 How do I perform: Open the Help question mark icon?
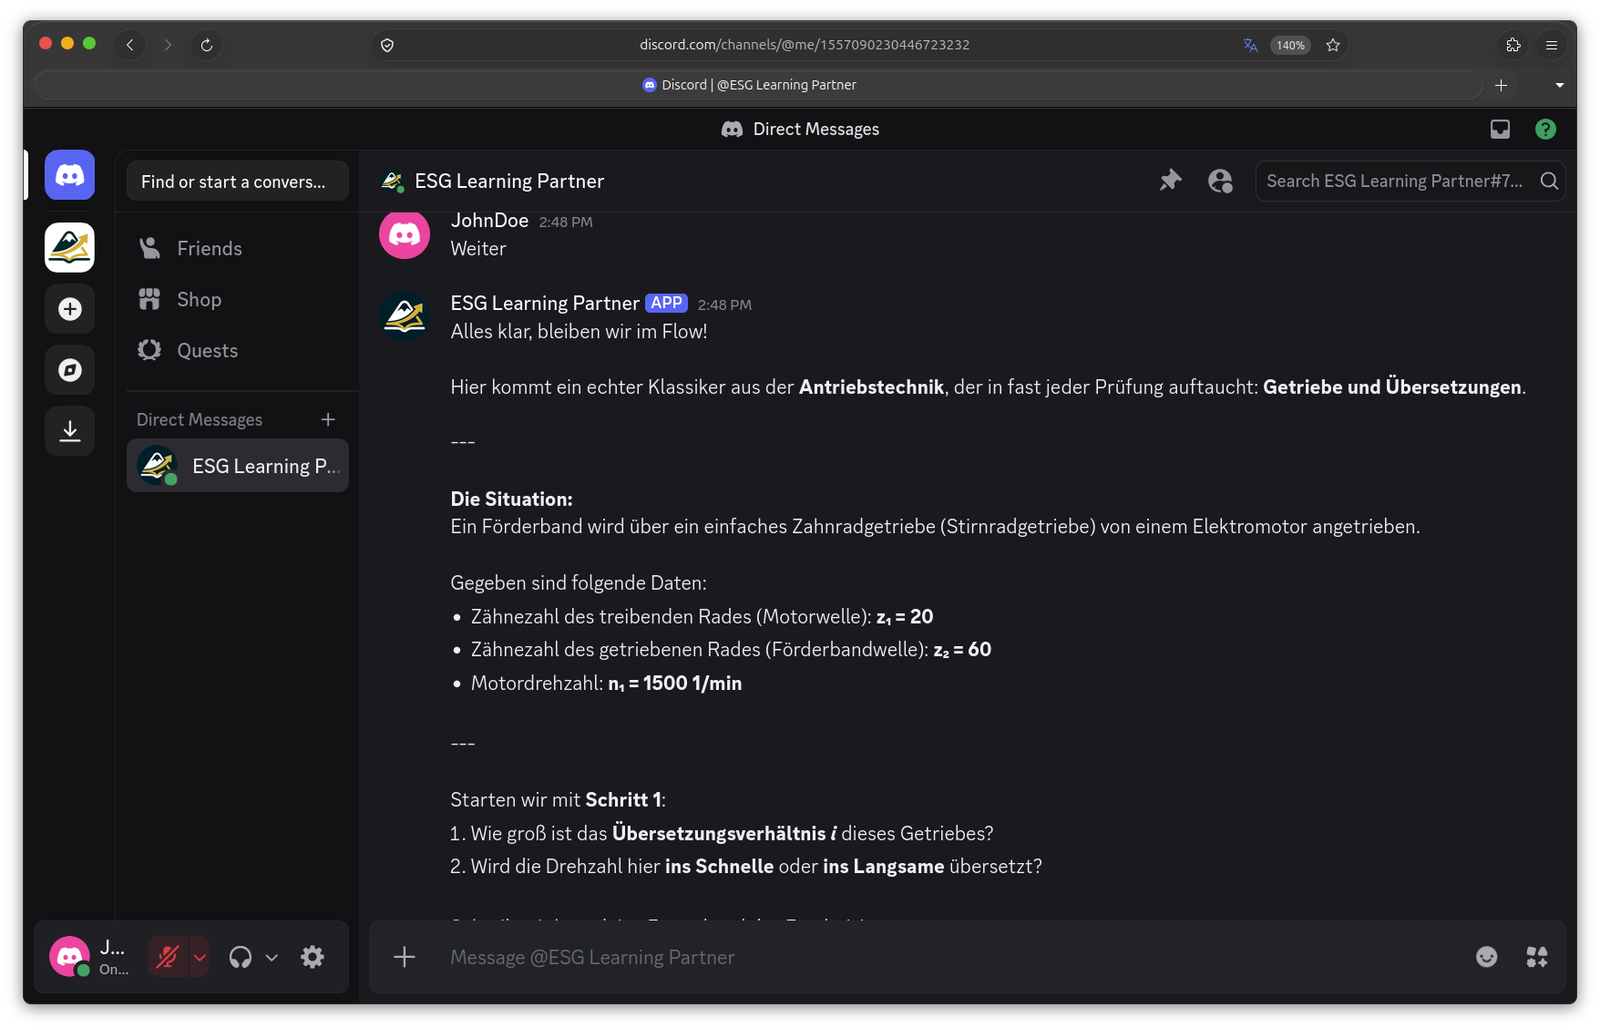[x=1545, y=129]
